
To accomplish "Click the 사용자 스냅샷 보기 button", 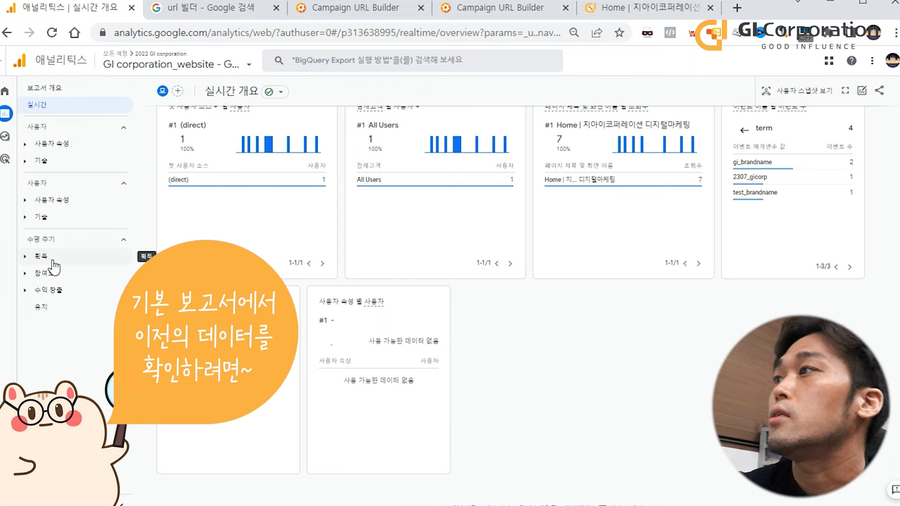I will click(797, 91).
